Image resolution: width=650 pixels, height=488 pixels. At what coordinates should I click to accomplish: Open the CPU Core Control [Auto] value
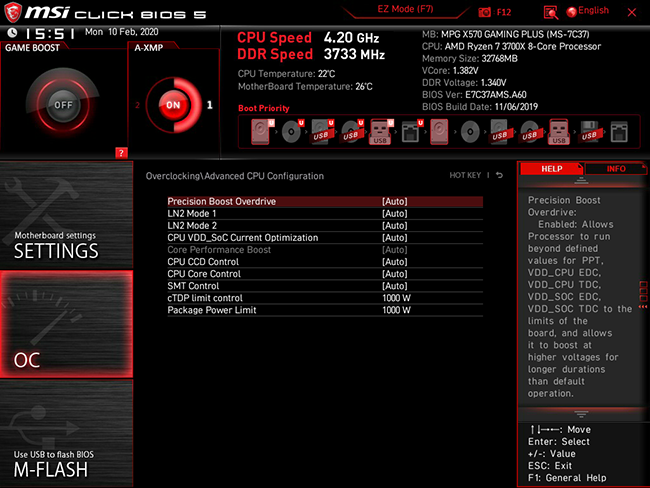[x=395, y=274]
